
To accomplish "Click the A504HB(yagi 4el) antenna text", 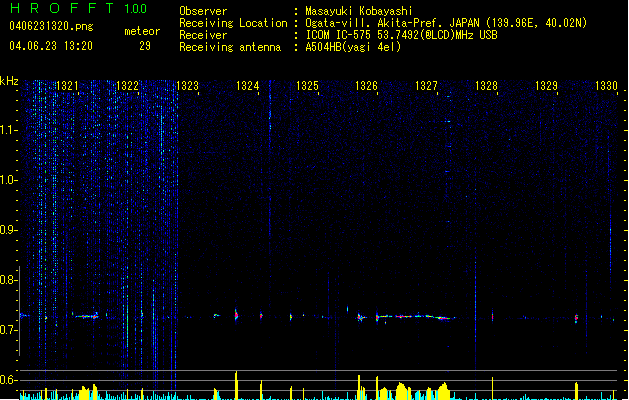I will coord(353,47).
